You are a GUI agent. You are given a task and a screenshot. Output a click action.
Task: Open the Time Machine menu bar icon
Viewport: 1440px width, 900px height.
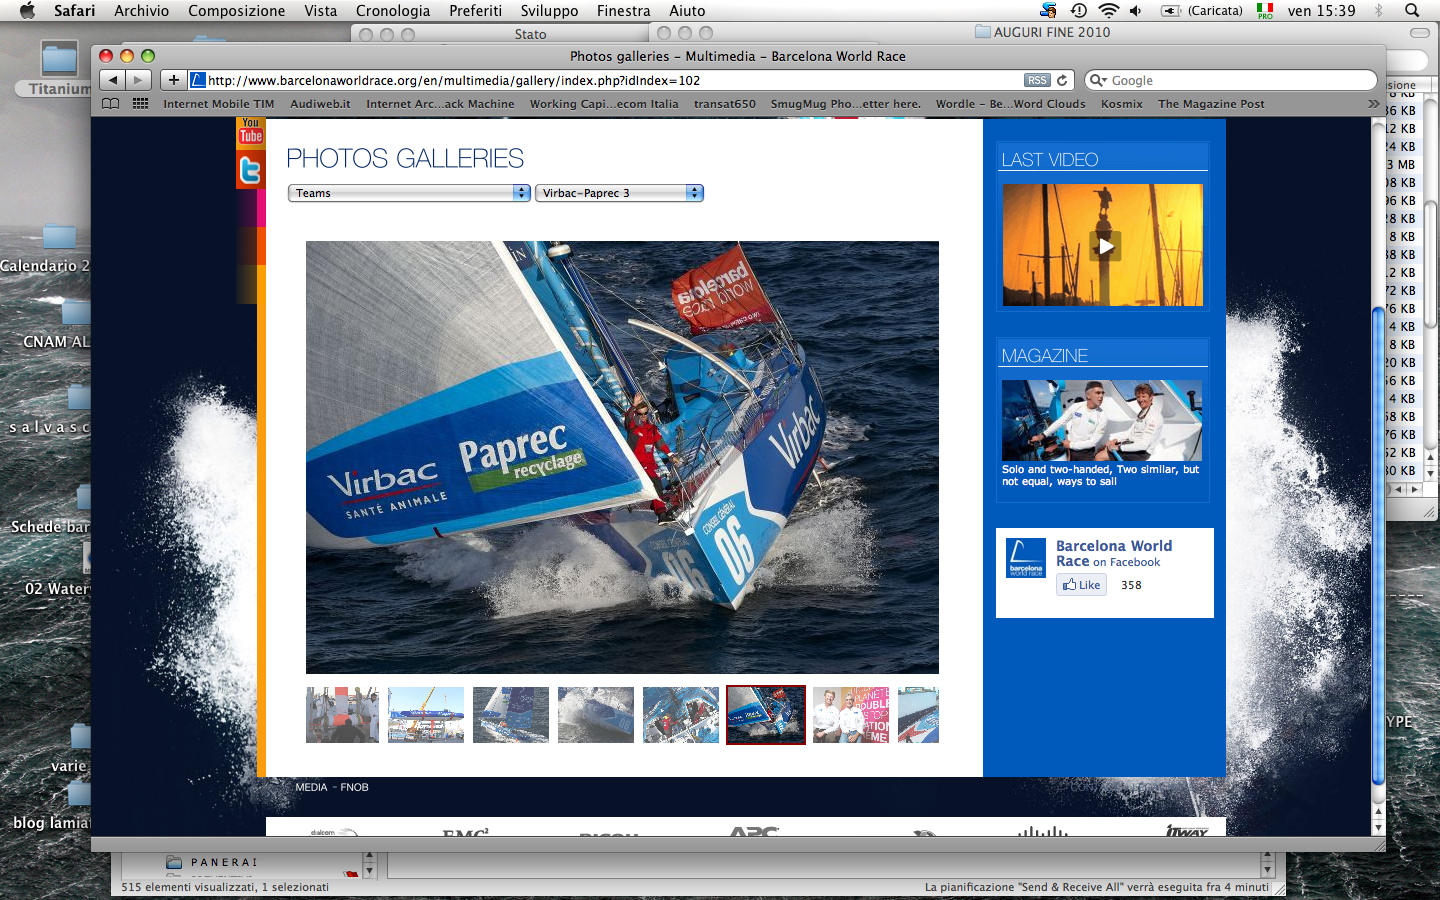1079,10
